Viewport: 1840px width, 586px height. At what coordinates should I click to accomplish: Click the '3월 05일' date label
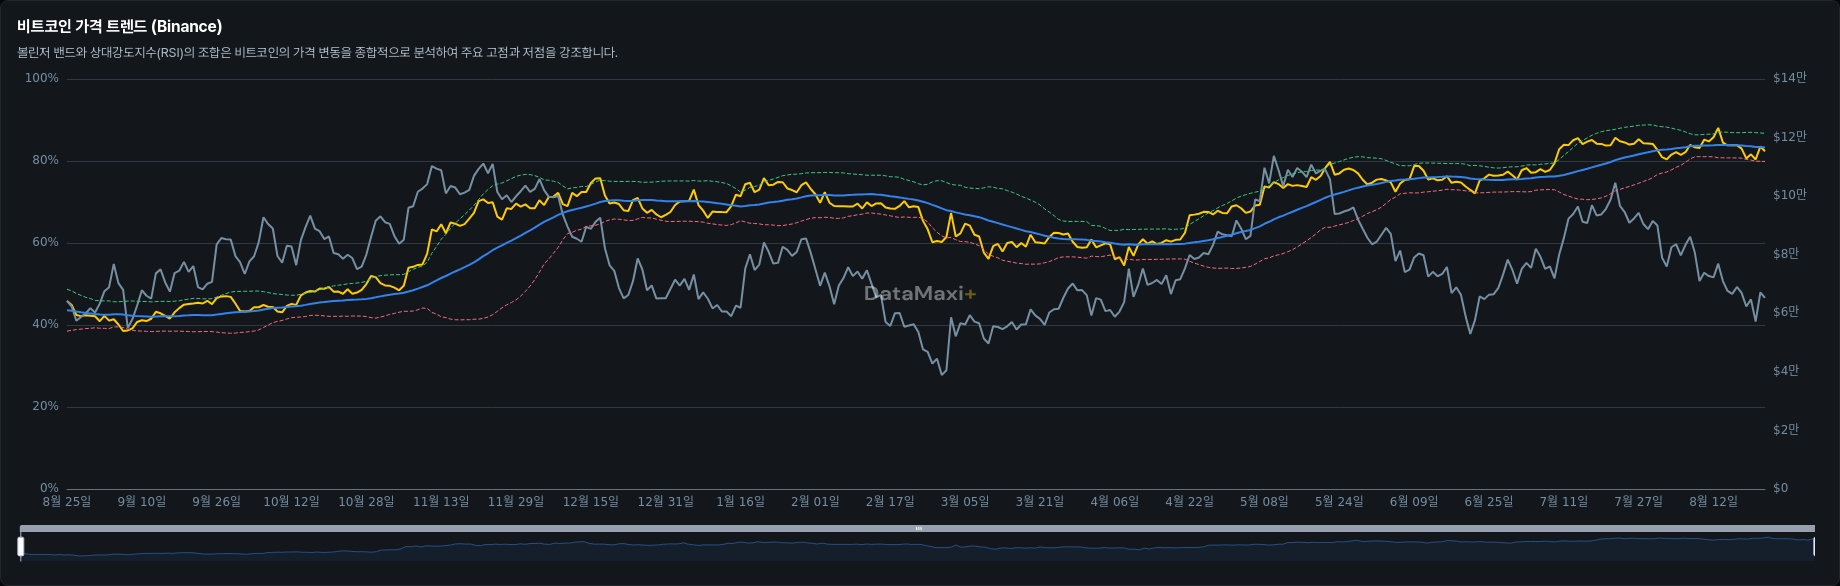pyautogui.click(x=965, y=502)
